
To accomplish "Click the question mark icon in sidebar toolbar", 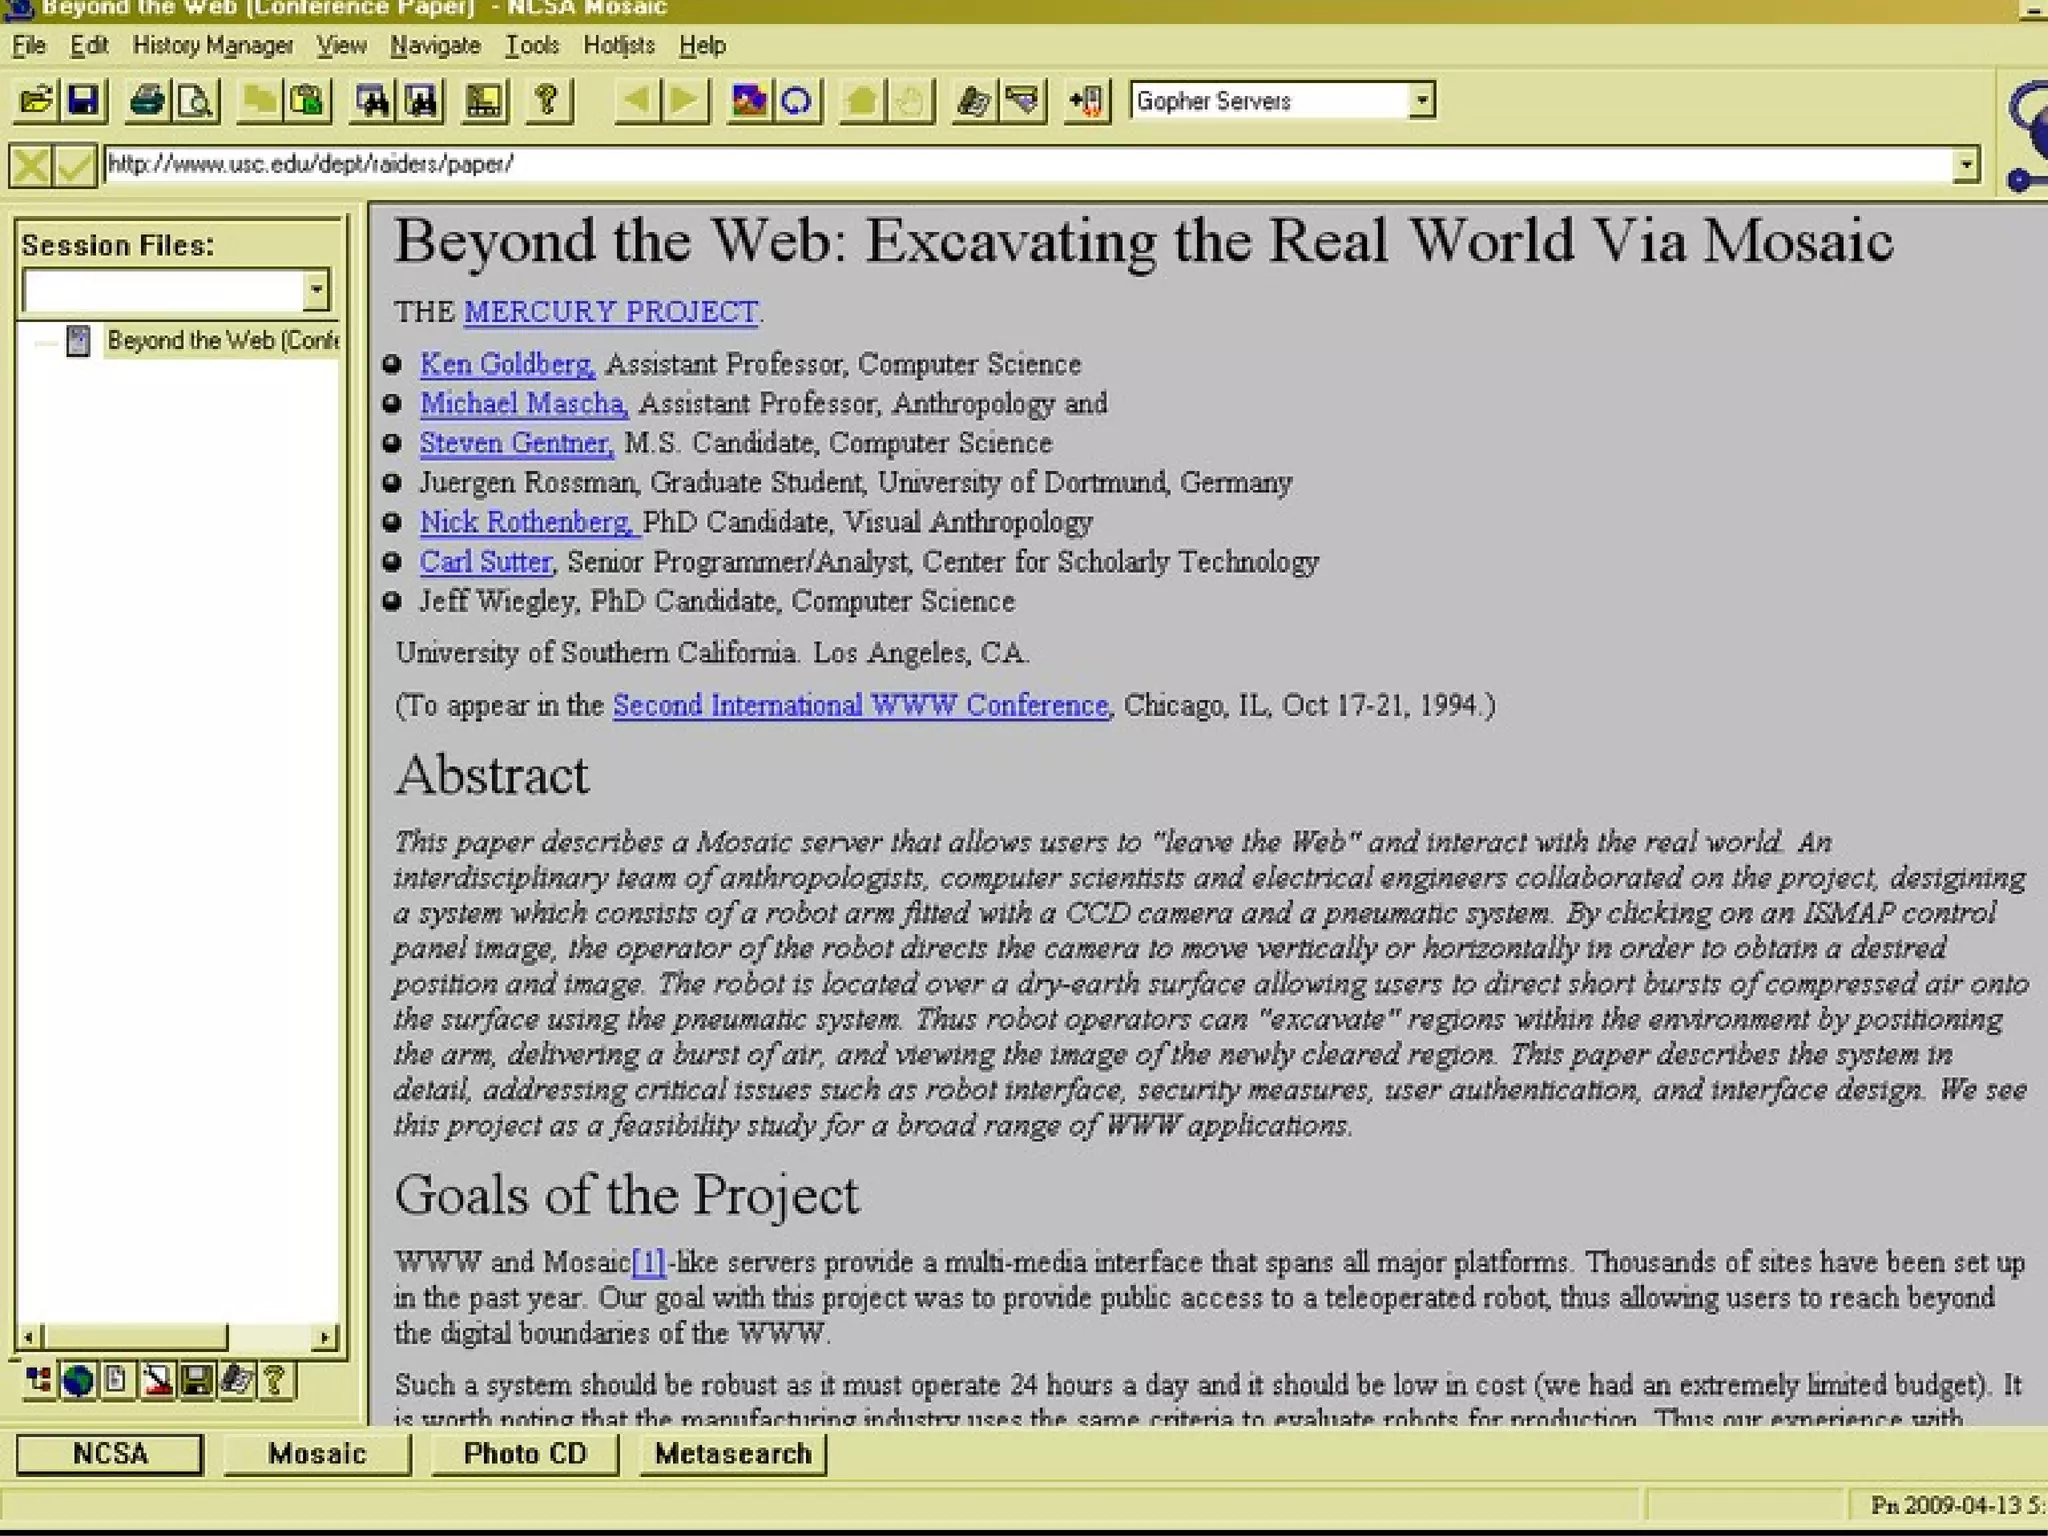I will tap(275, 1381).
